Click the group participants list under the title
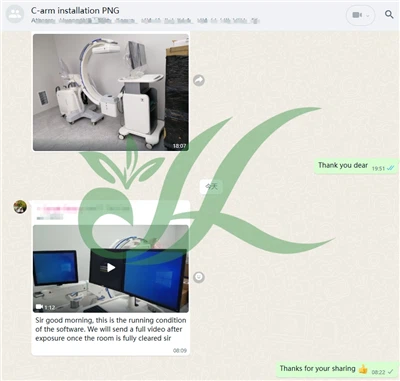This screenshot has width=400, height=381. point(145,21)
